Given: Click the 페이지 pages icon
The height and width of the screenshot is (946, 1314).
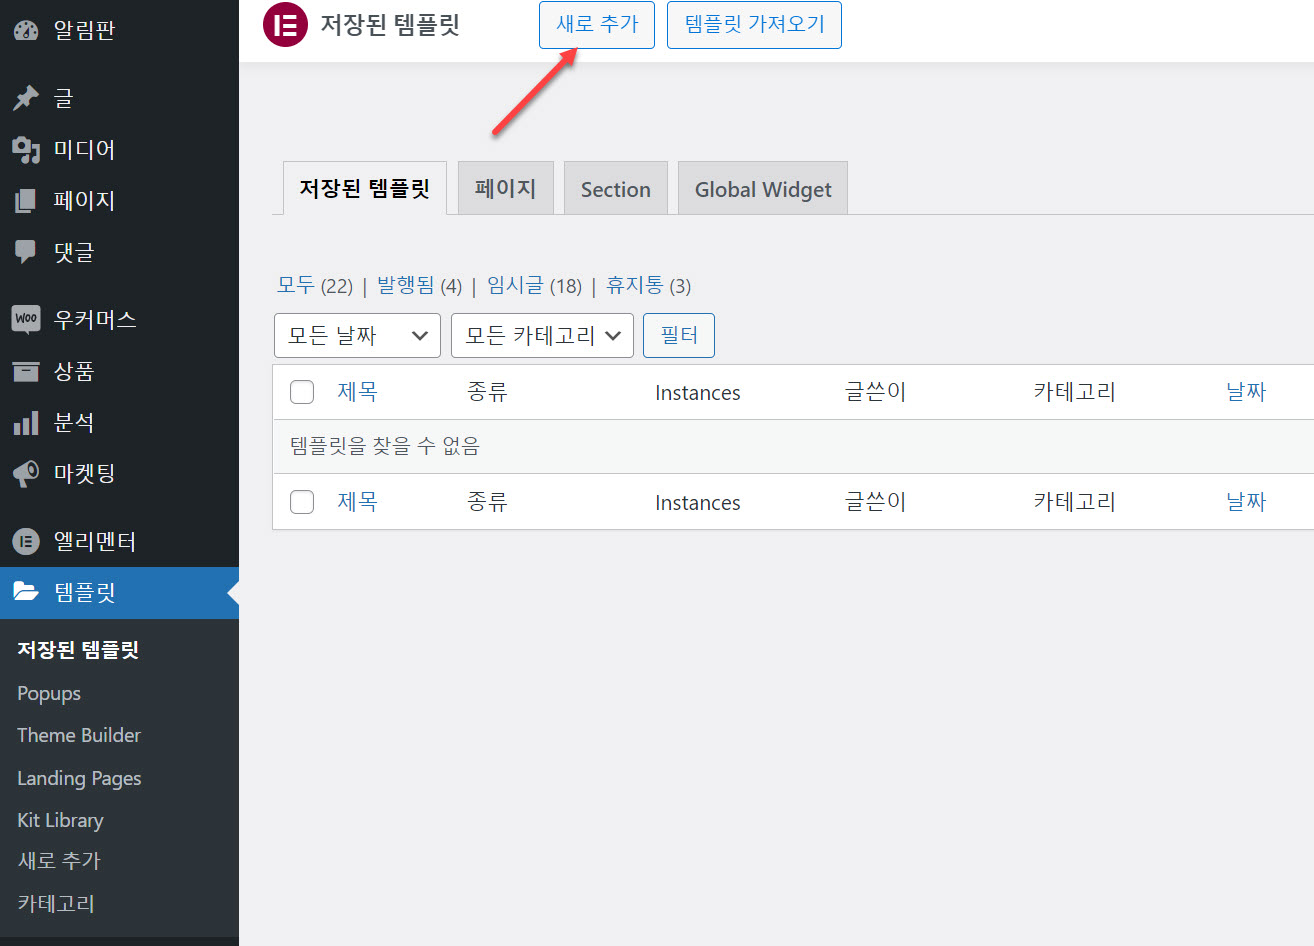Looking at the screenshot, I should [x=27, y=200].
